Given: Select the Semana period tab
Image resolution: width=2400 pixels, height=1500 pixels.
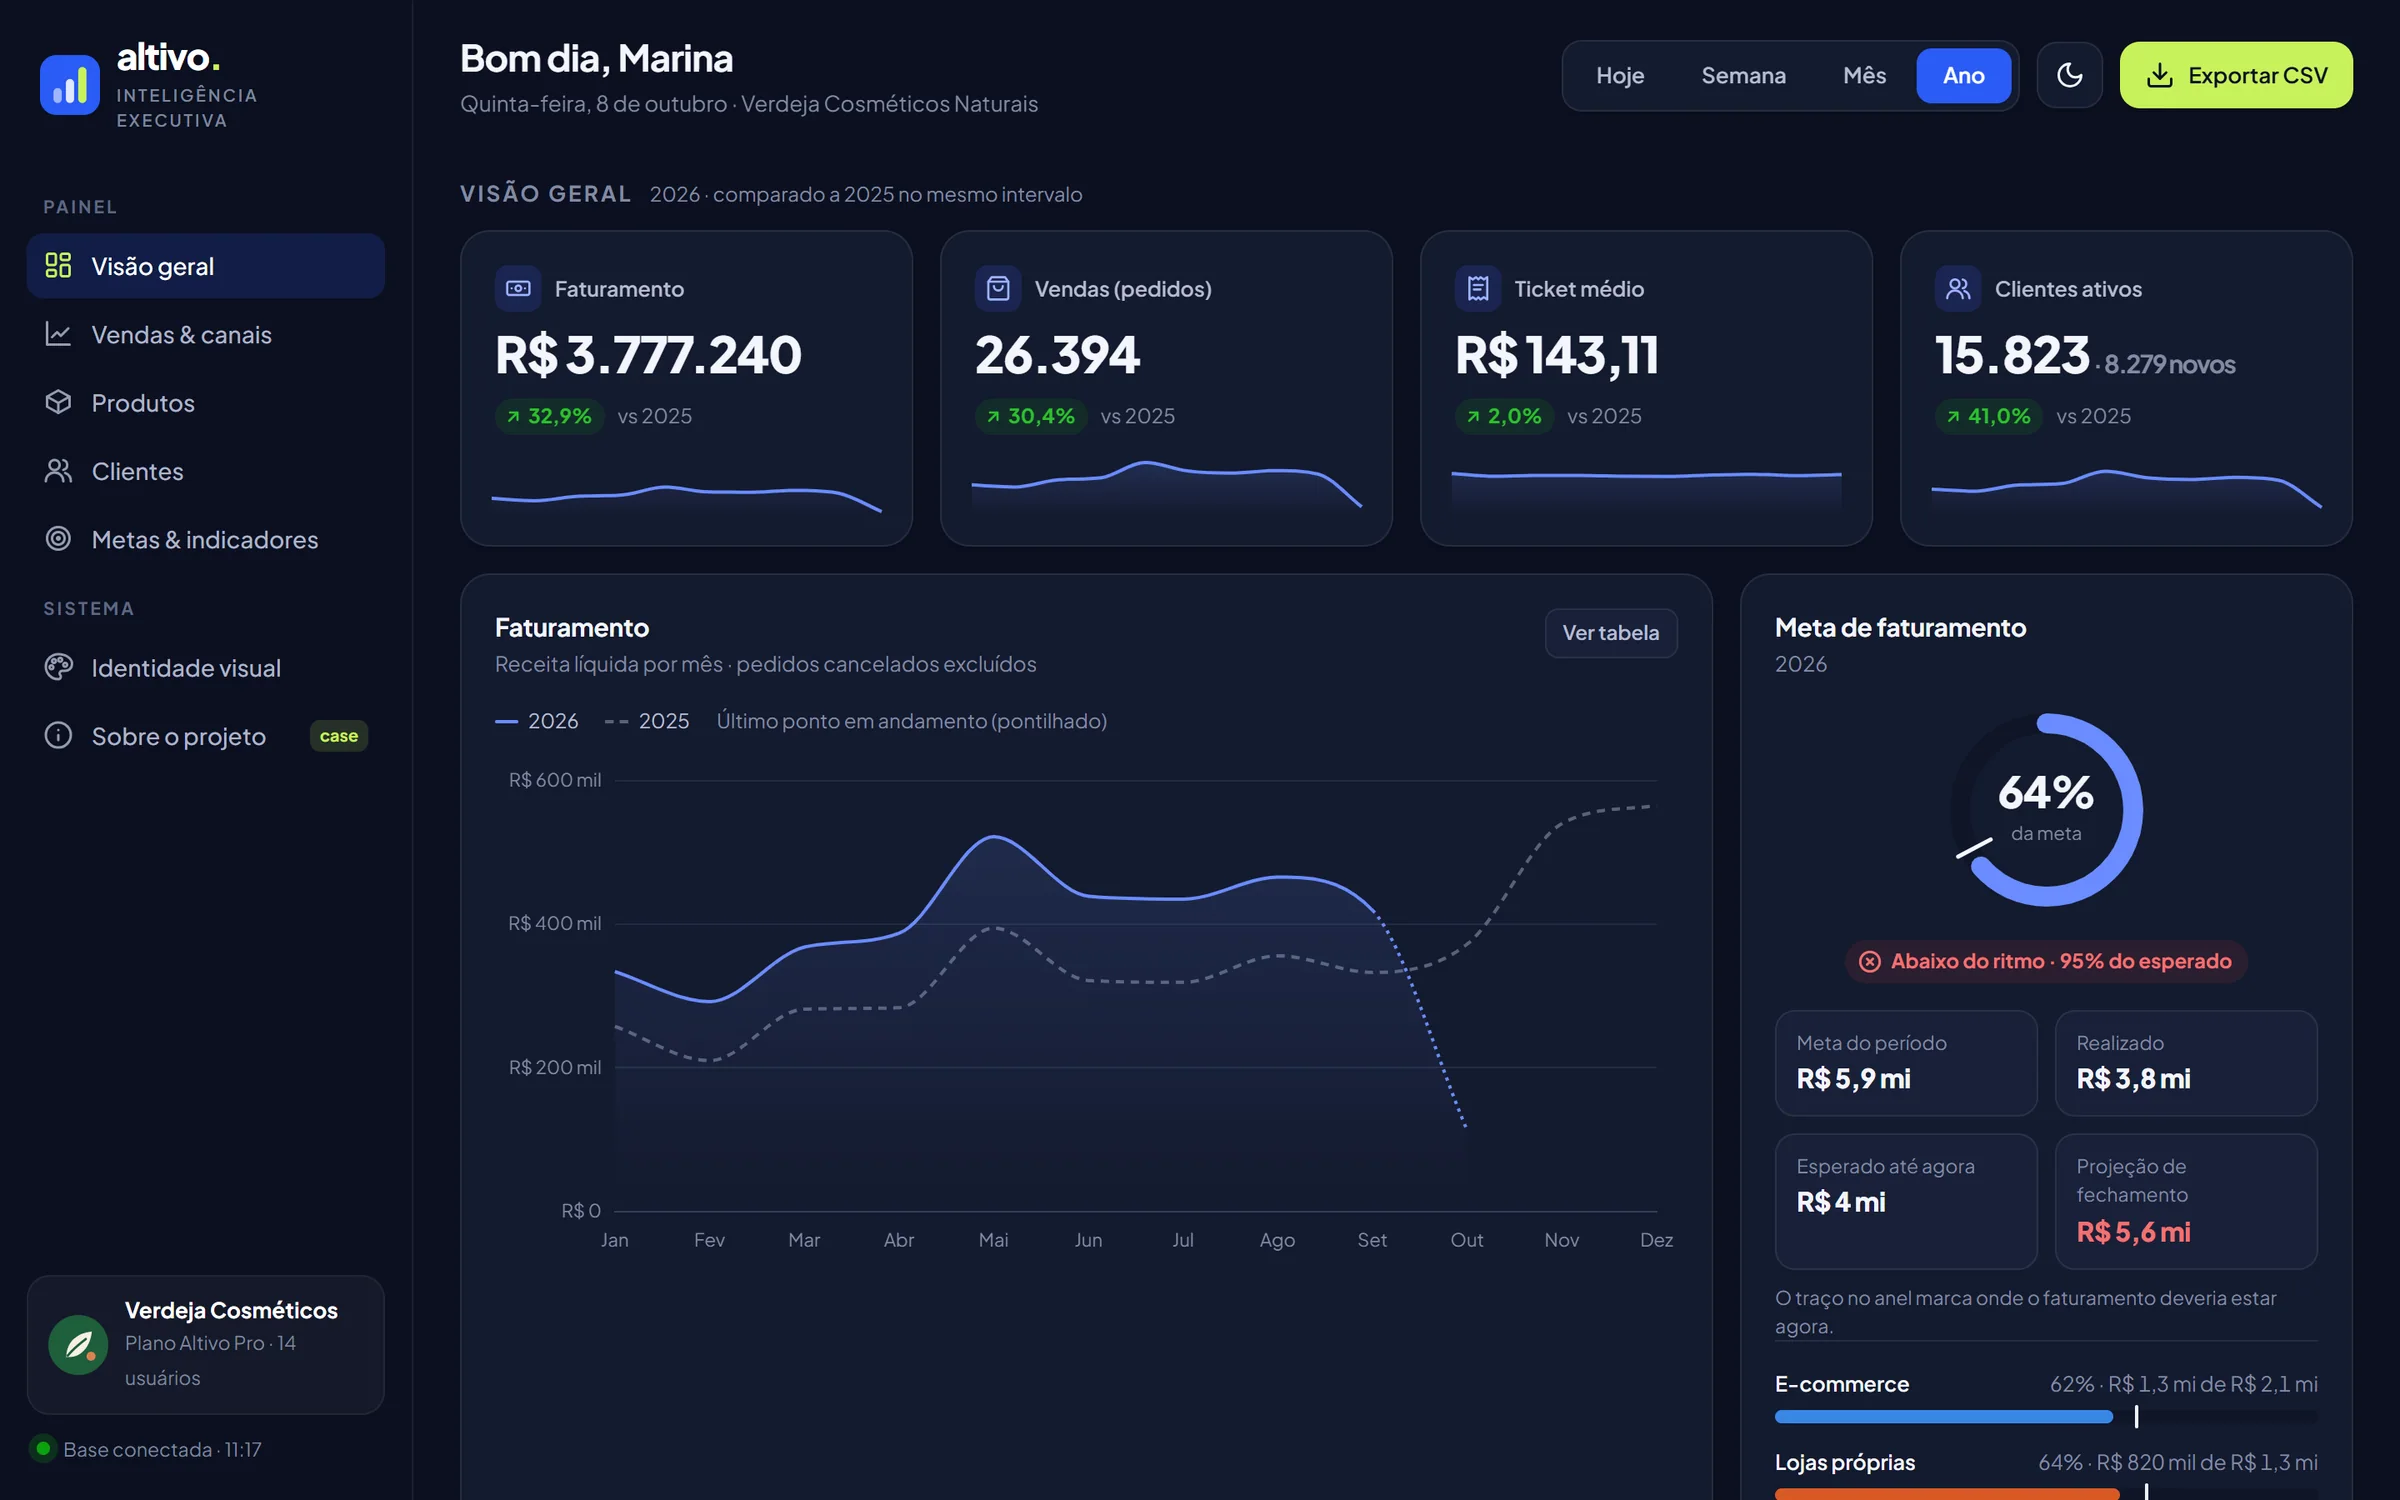Looking at the screenshot, I should coord(1743,76).
